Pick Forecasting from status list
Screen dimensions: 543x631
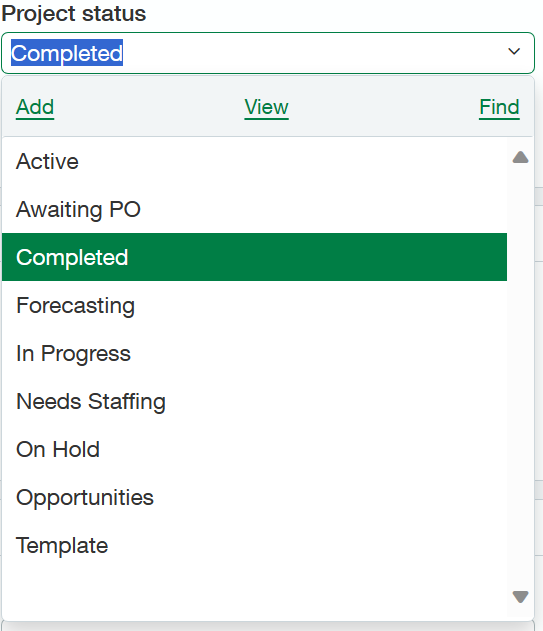[x=254, y=305]
